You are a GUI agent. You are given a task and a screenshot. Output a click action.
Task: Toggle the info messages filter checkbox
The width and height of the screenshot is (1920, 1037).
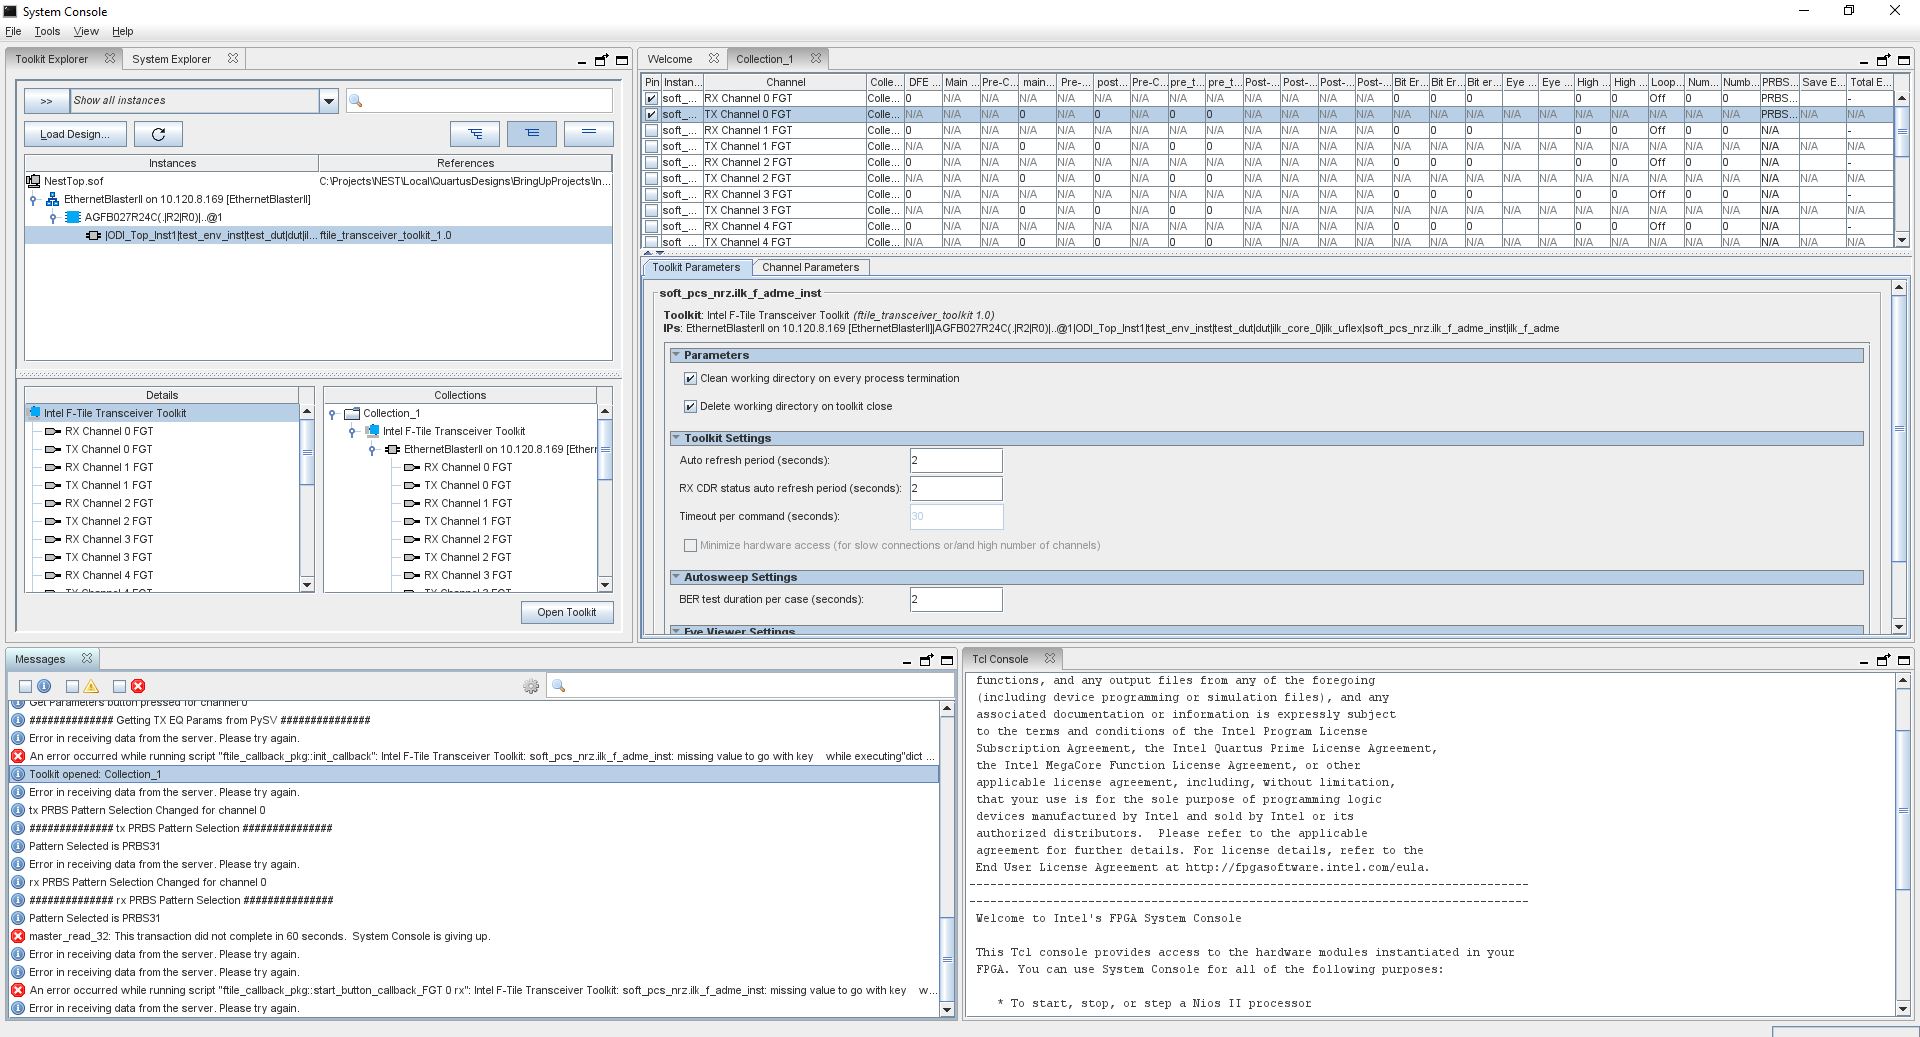[x=25, y=686]
